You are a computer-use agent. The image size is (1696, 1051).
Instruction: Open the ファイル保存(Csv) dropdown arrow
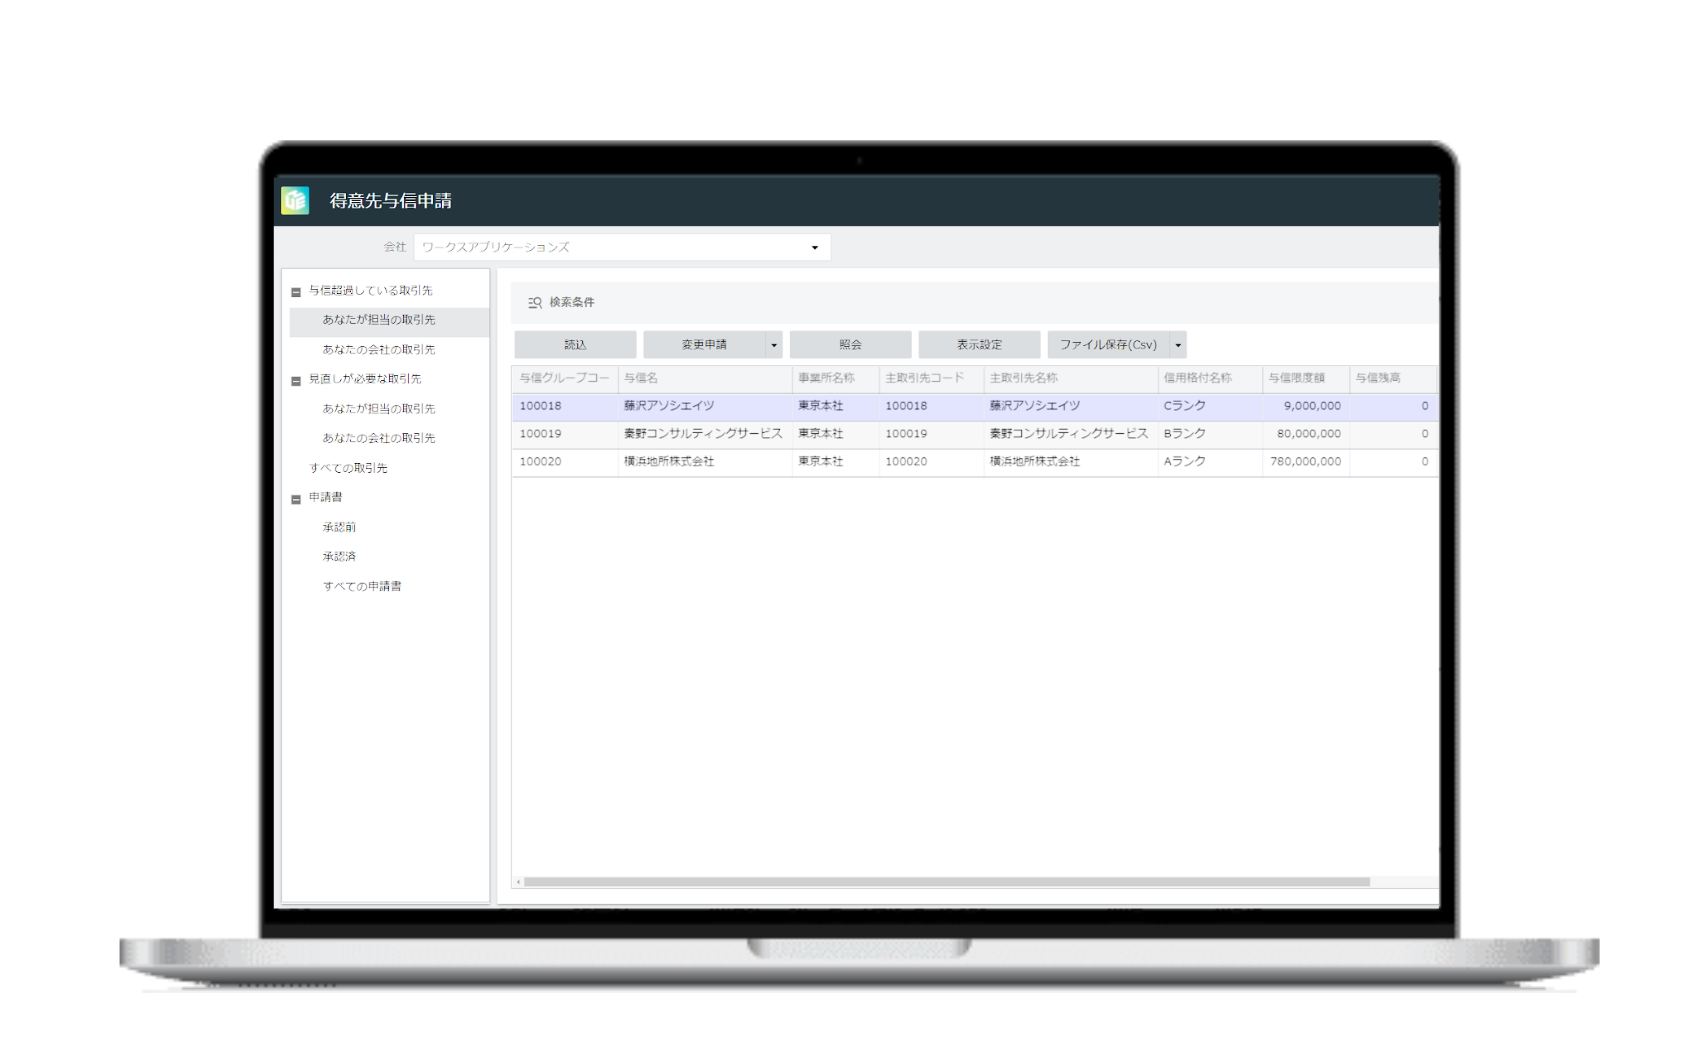(1178, 345)
